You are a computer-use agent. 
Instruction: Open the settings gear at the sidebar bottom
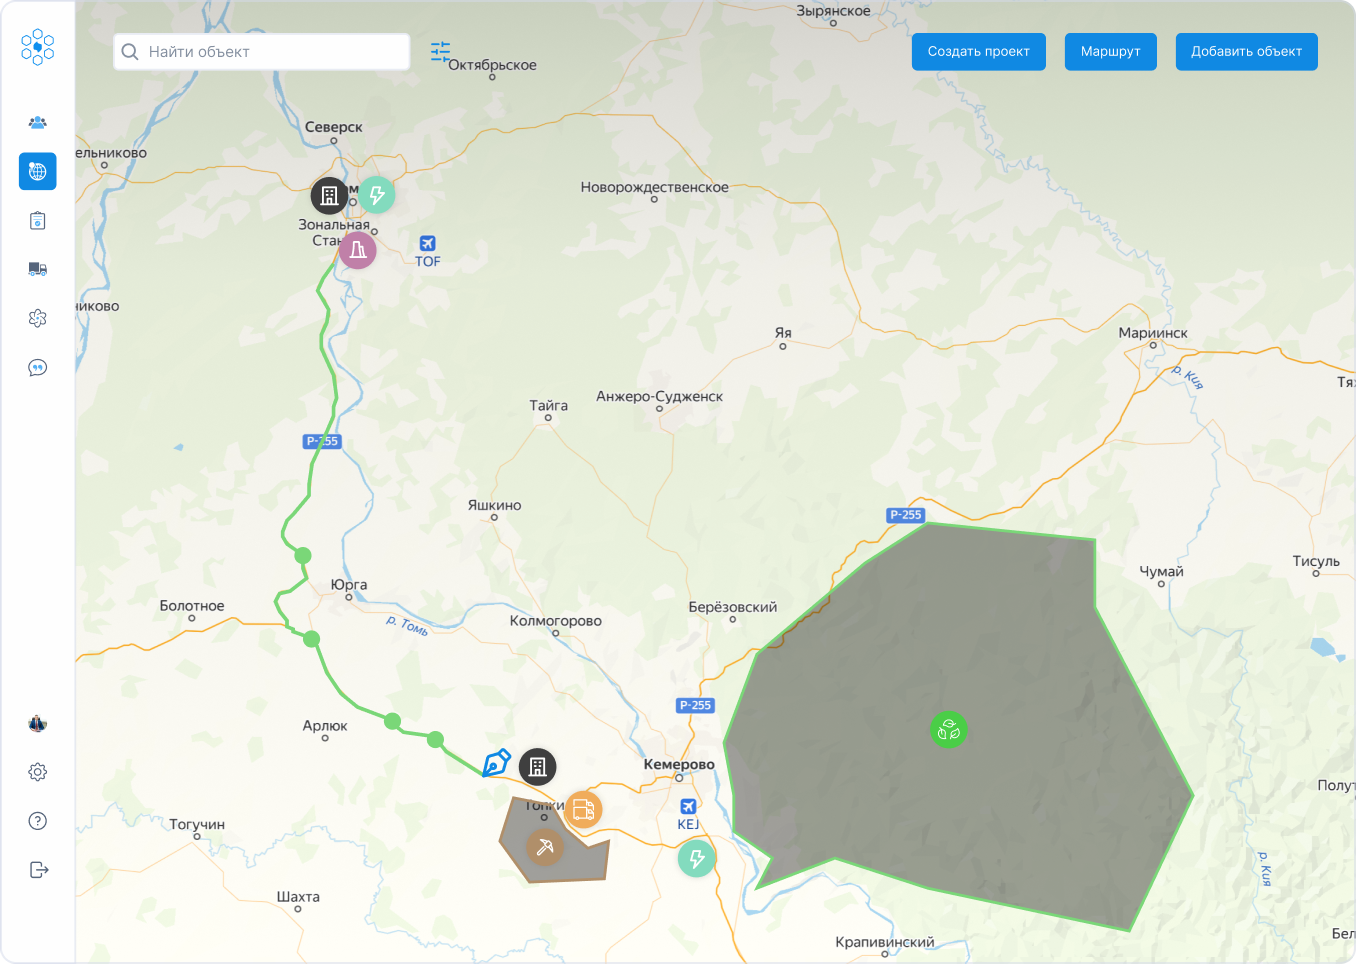[x=37, y=771]
